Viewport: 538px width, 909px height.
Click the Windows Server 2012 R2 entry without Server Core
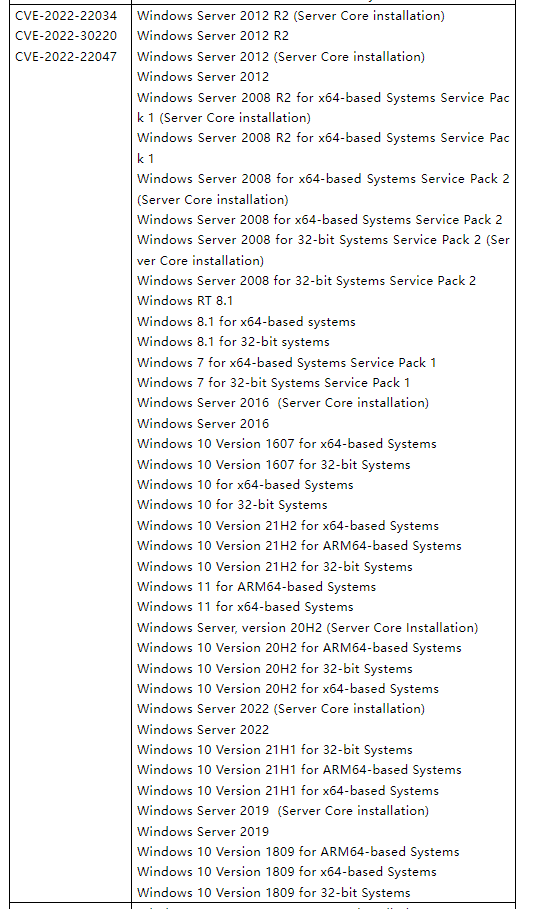(x=213, y=36)
